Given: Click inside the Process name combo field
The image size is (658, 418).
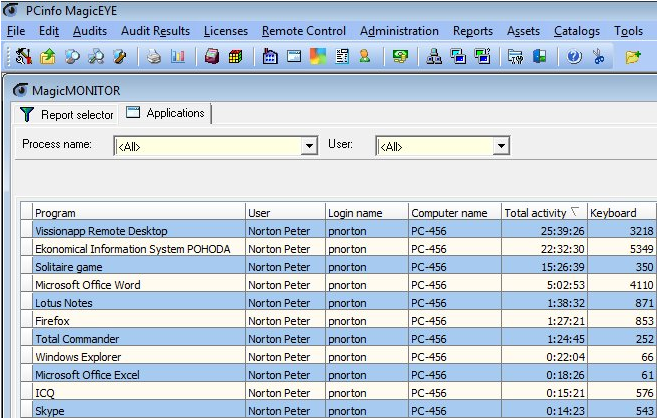Looking at the screenshot, I should 208,146.
